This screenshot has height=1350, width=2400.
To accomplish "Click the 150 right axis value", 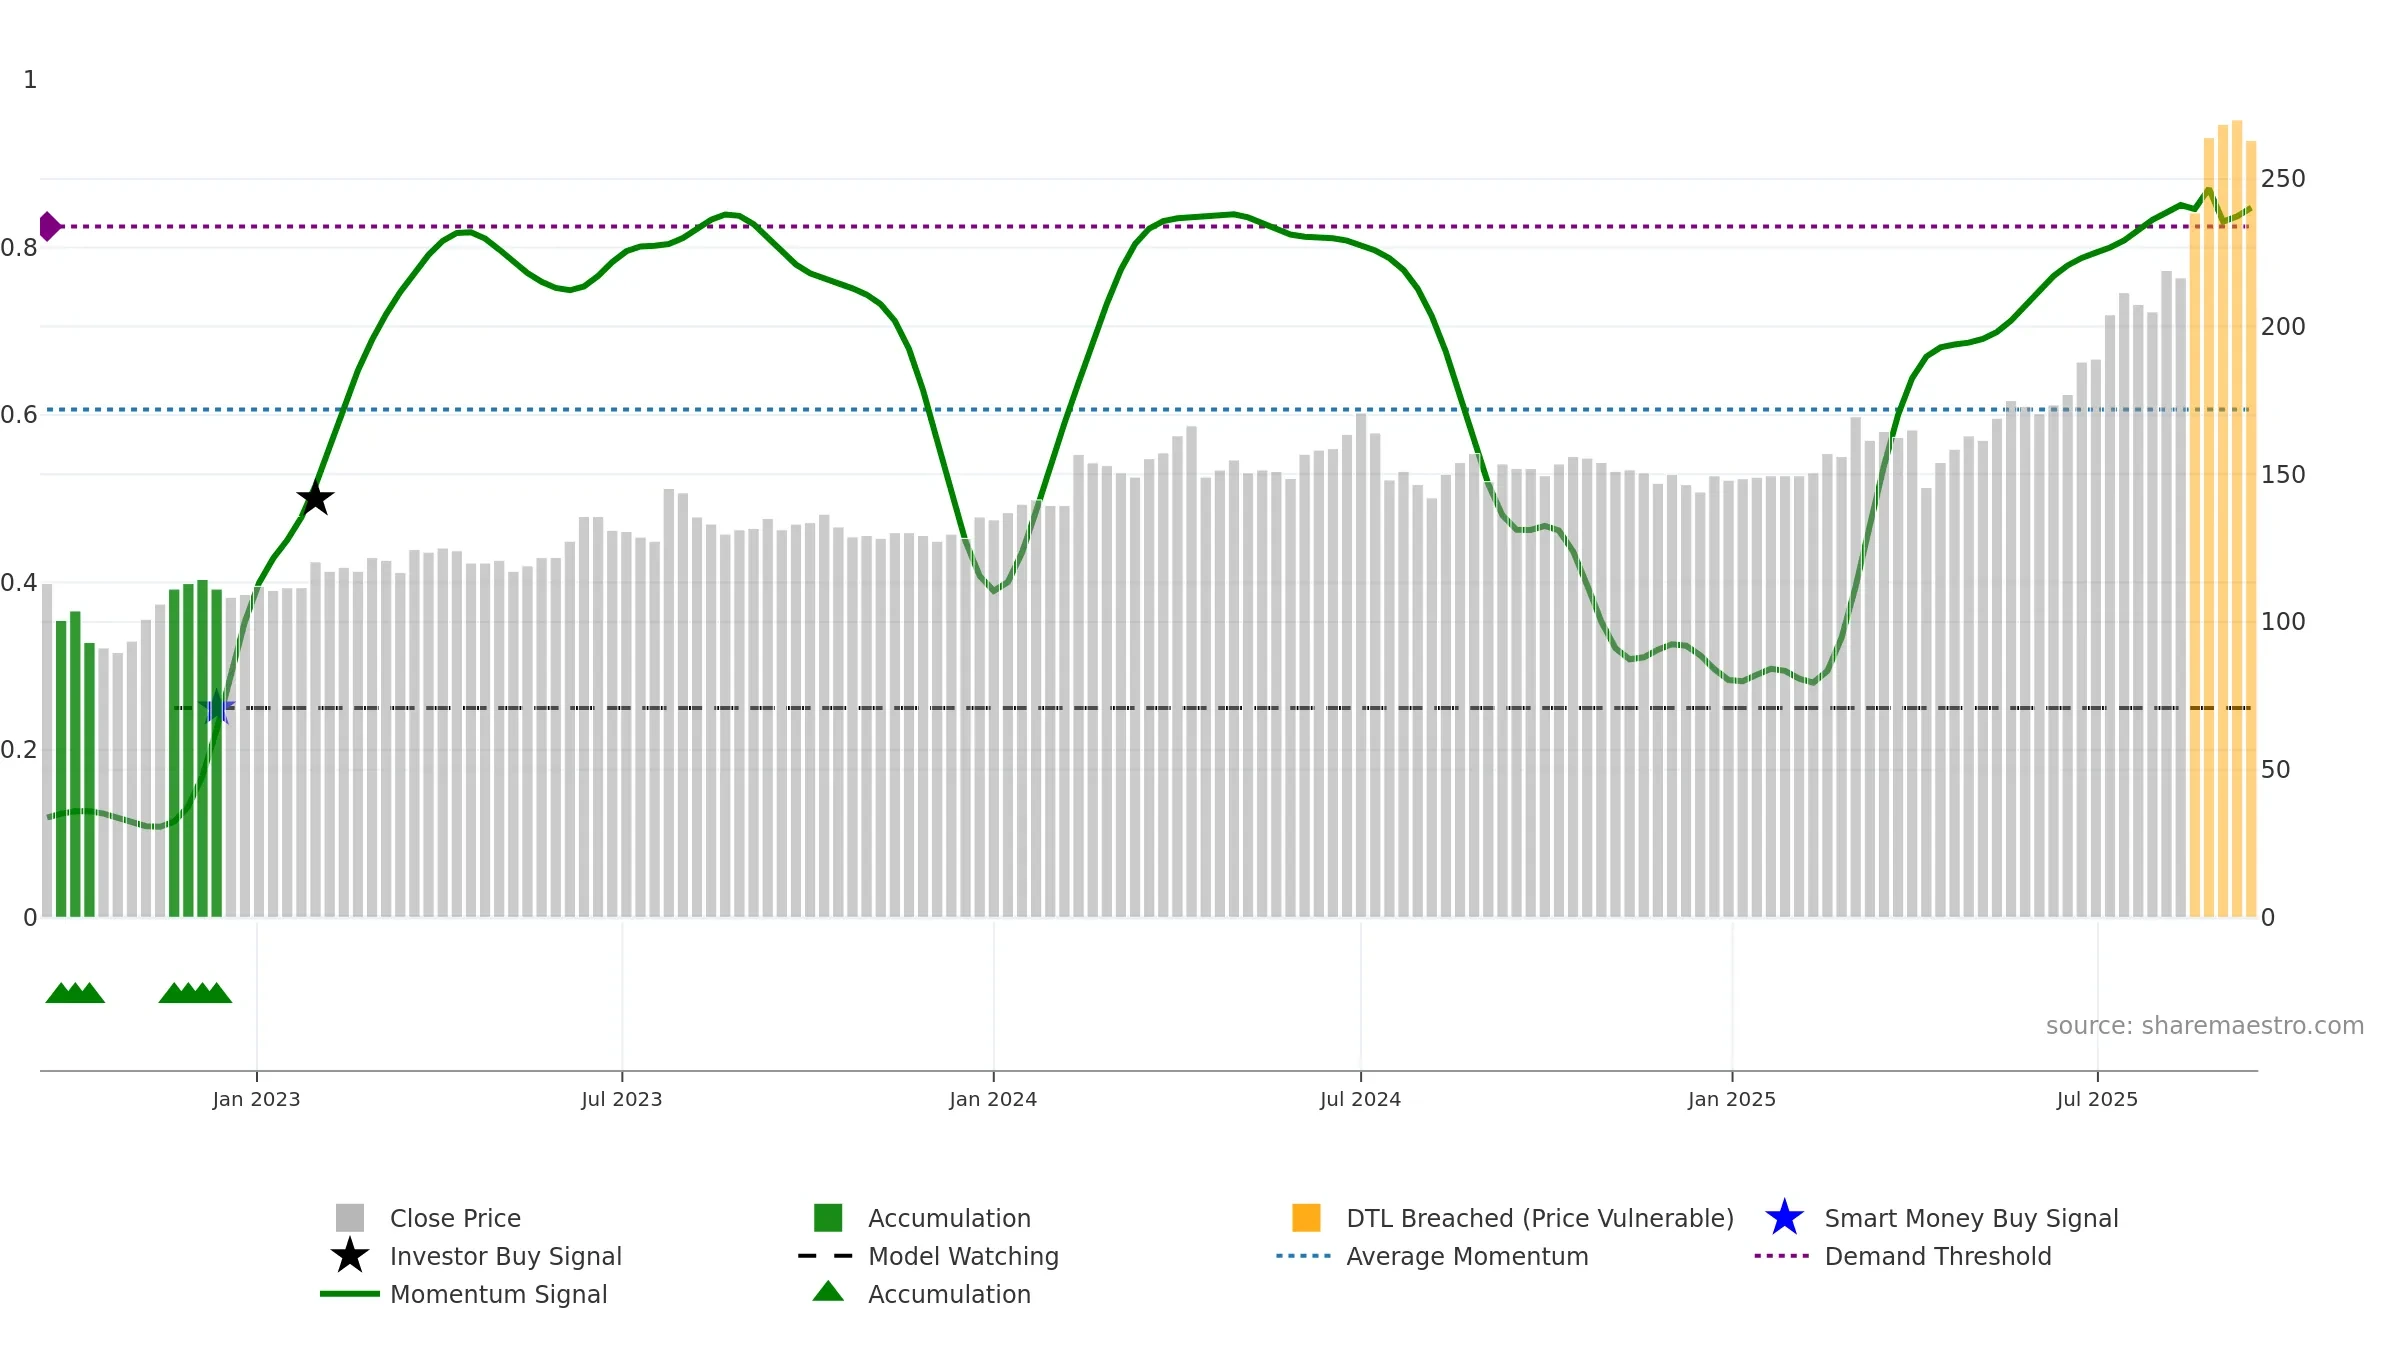I will 2283,475.
